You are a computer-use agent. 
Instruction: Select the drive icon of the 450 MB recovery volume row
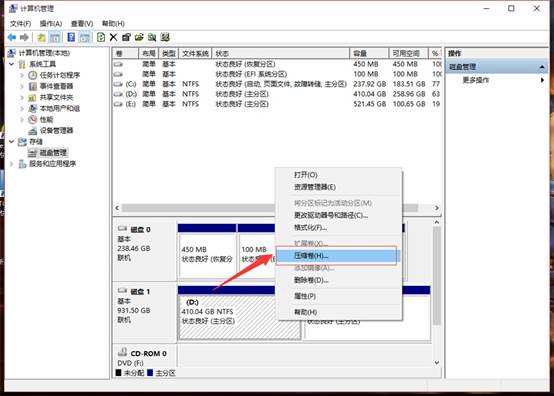[118, 64]
